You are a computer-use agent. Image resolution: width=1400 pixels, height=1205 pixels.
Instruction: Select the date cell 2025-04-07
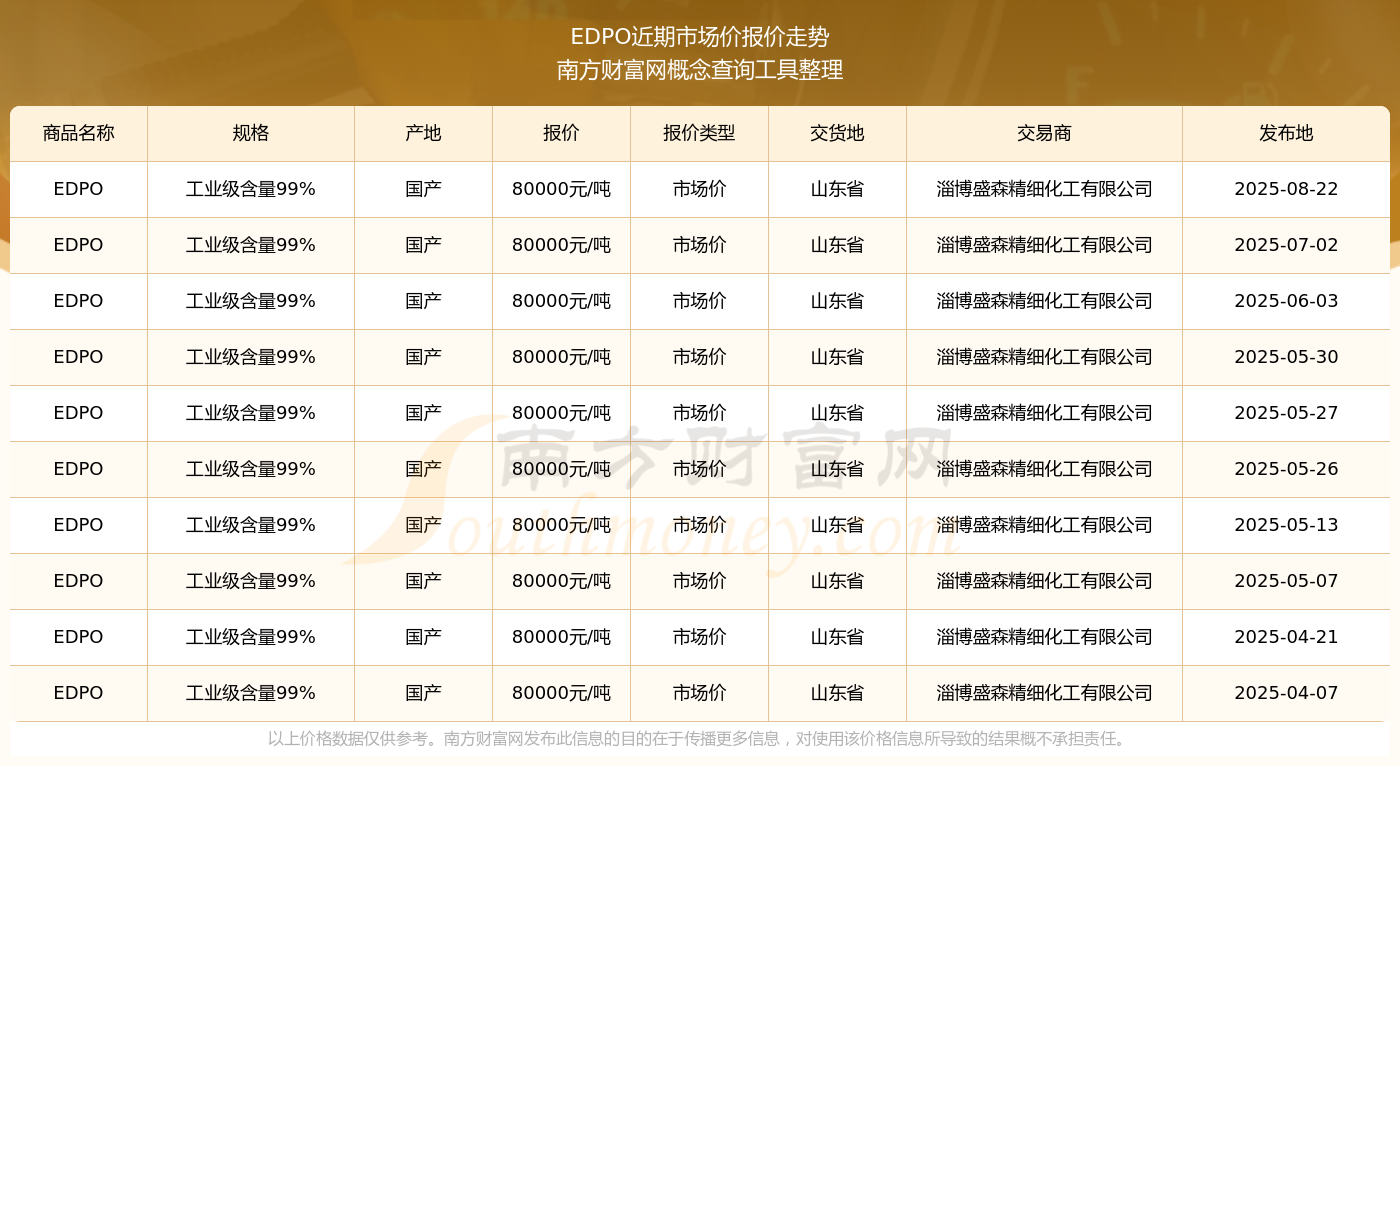[1286, 693]
